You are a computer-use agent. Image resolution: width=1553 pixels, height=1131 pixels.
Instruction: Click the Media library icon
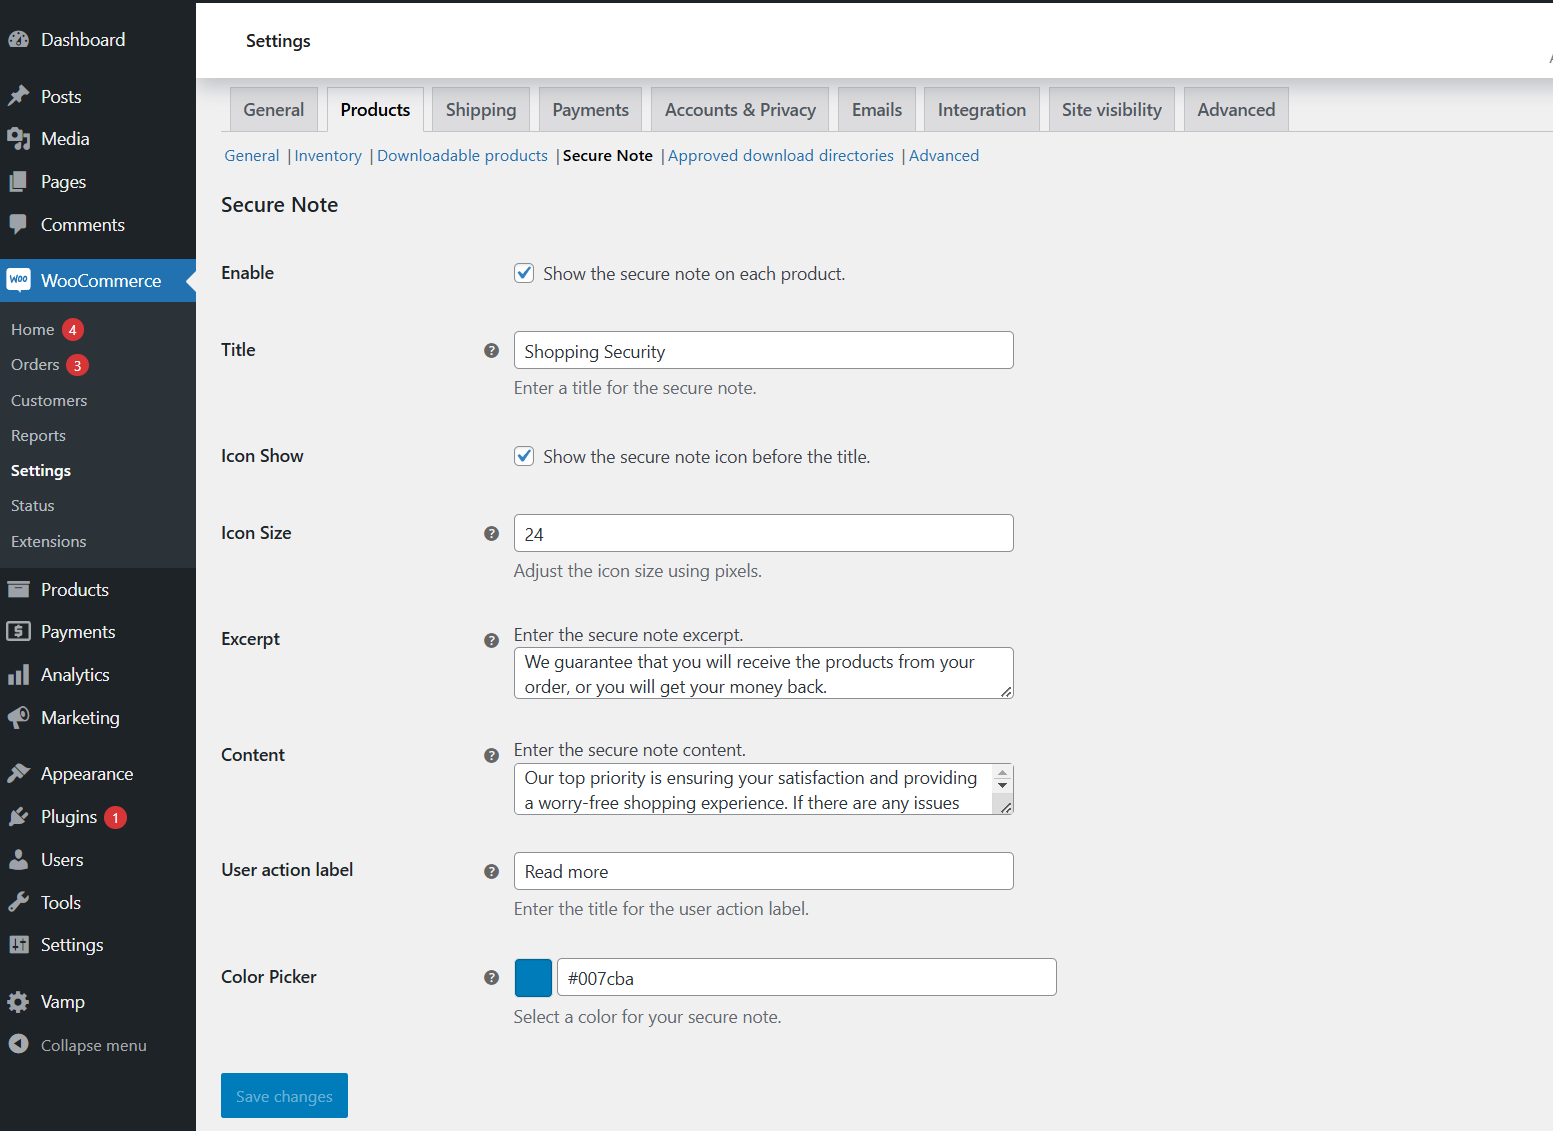pyautogui.click(x=18, y=139)
